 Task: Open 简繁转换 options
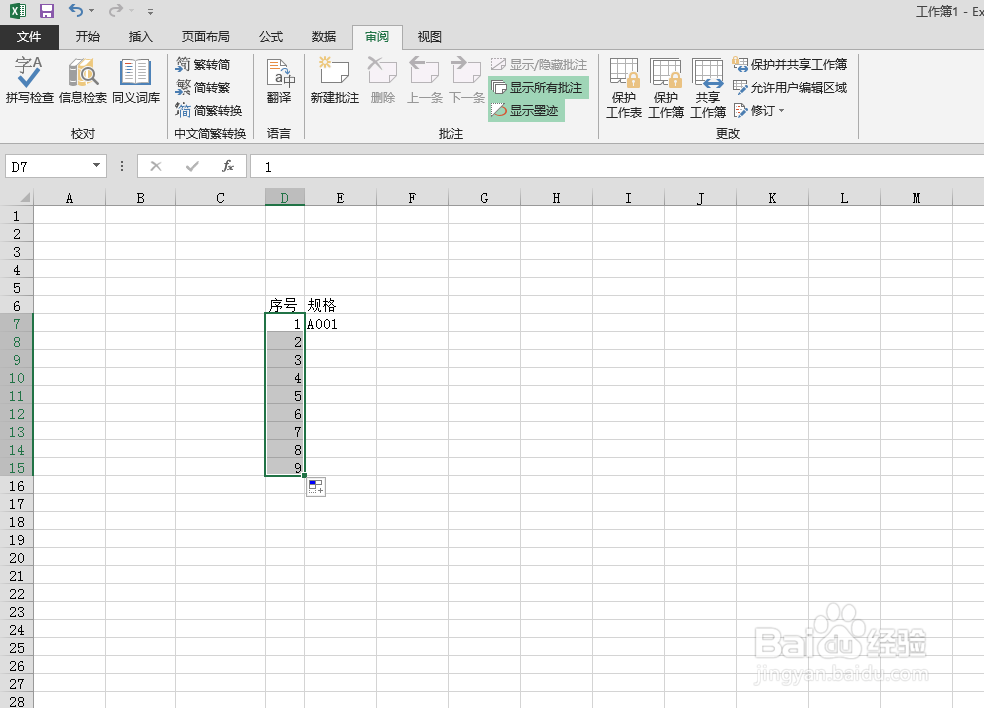pyautogui.click(x=208, y=110)
